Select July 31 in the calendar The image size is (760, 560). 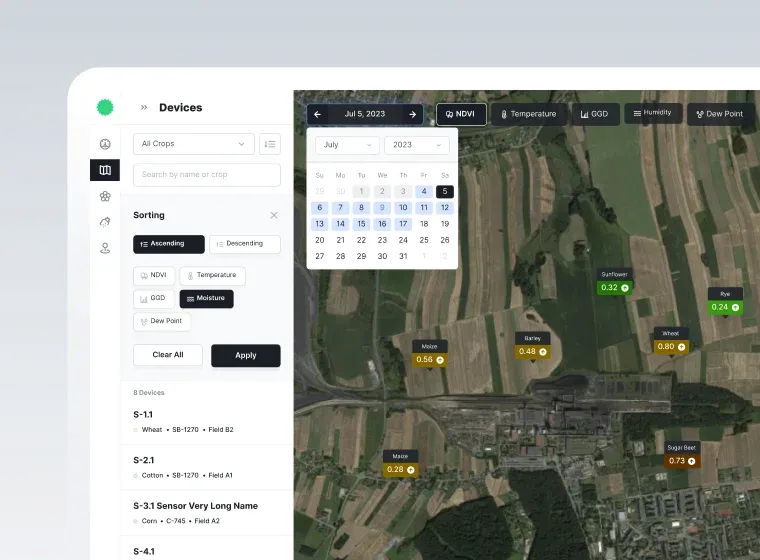click(x=403, y=256)
